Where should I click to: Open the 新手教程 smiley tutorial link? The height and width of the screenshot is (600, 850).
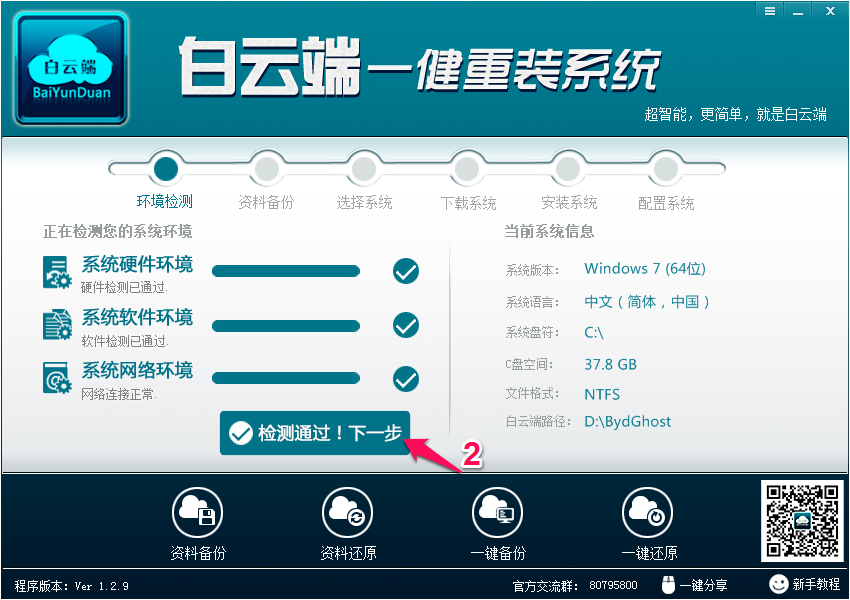[x=804, y=584]
